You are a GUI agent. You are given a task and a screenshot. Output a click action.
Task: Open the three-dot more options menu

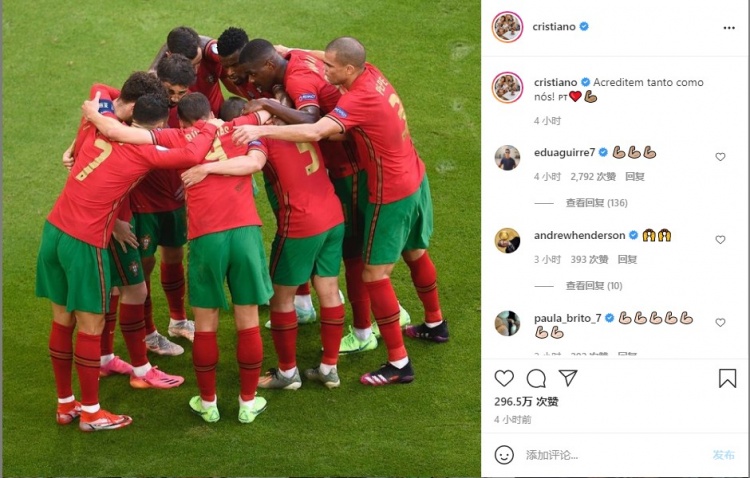pyautogui.click(x=729, y=28)
